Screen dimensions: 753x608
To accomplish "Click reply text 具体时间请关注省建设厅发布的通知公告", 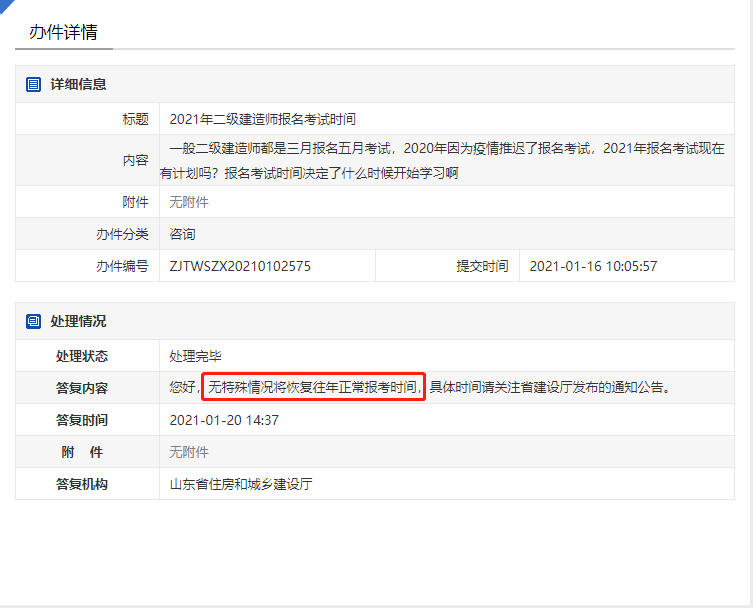I will coord(547,387).
